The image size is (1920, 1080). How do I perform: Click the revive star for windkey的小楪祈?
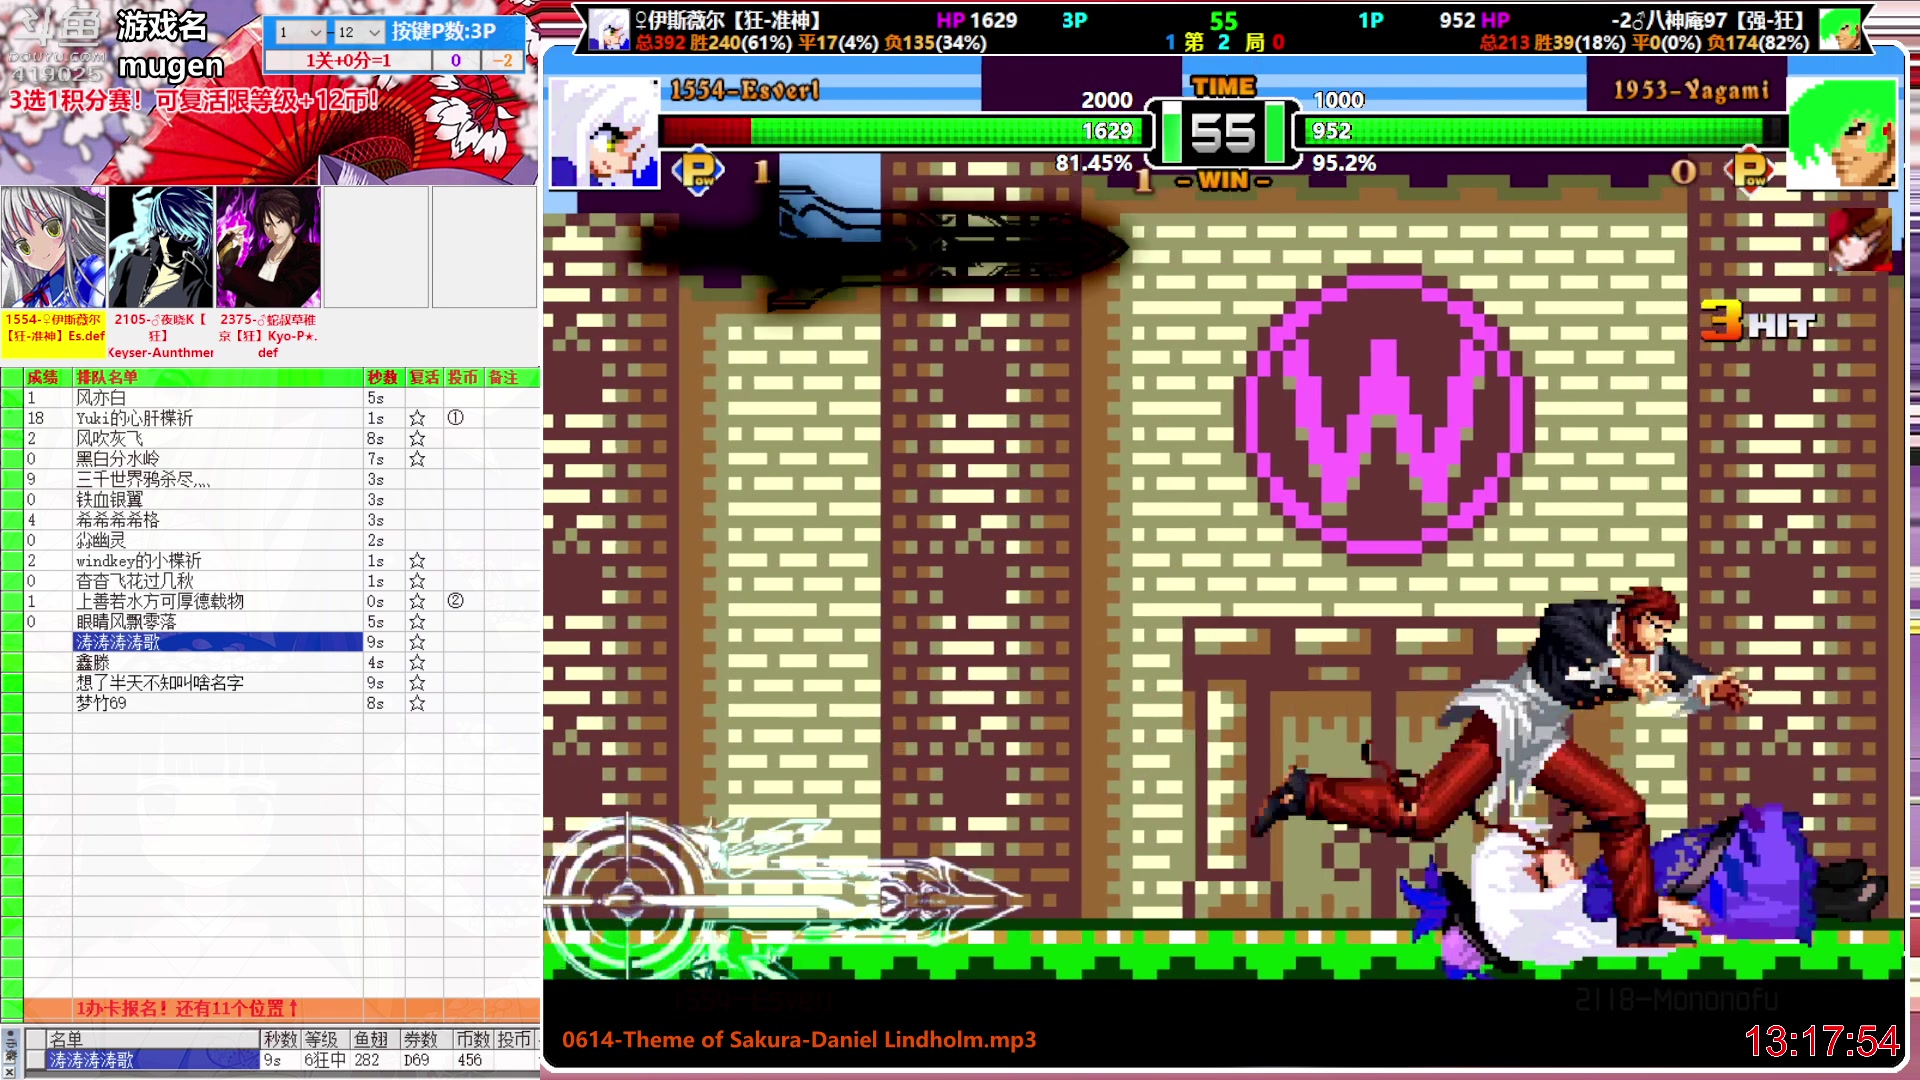pos(417,561)
